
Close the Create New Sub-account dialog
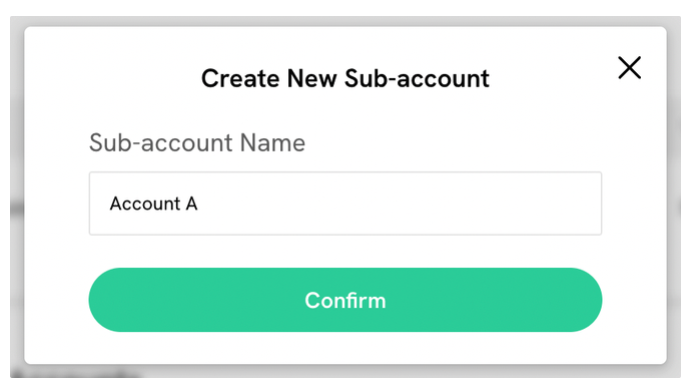629,68
